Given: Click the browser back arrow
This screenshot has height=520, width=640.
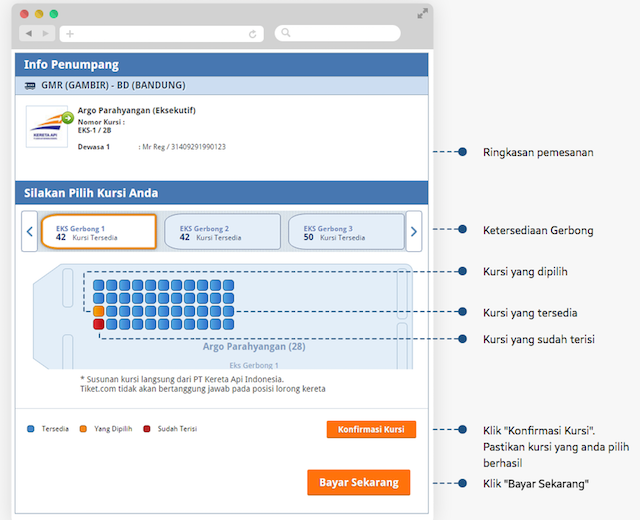Looking at the screenshot, I should 29,33.
